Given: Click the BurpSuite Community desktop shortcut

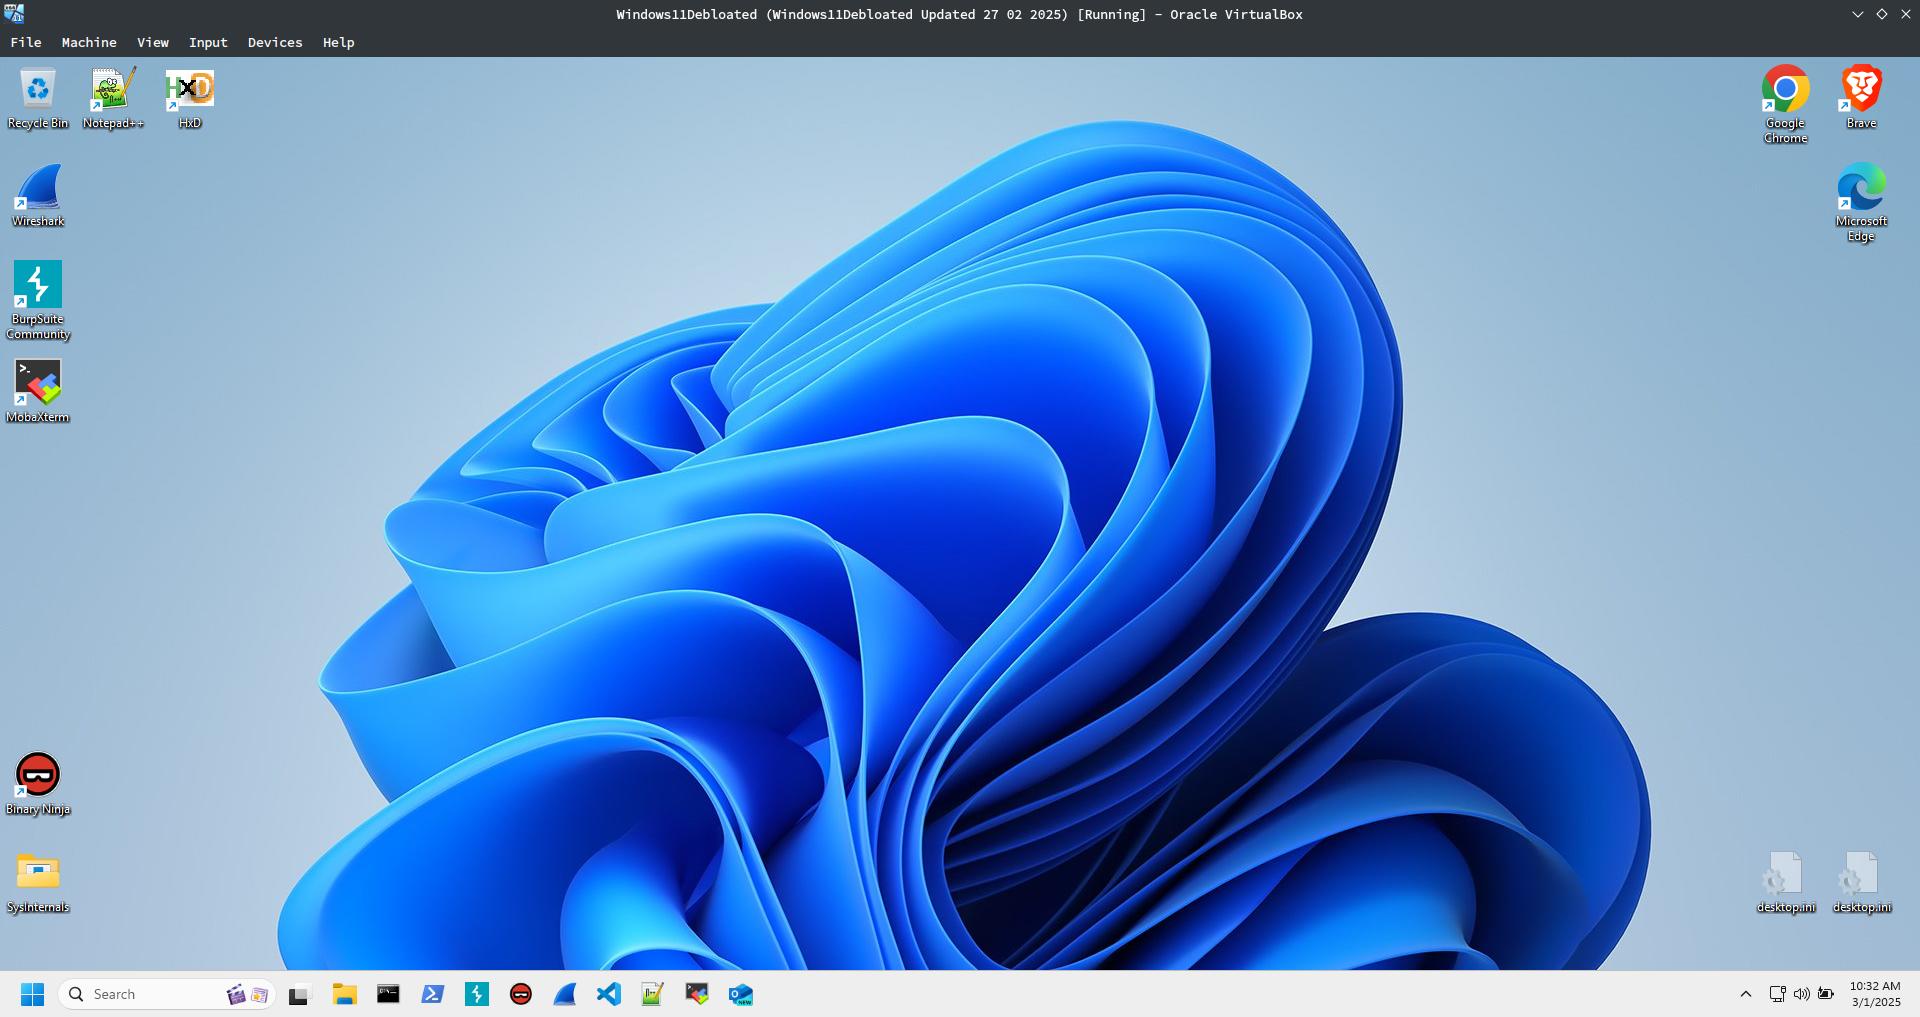Looking at the screenshot, I should [x=38, y=300].
